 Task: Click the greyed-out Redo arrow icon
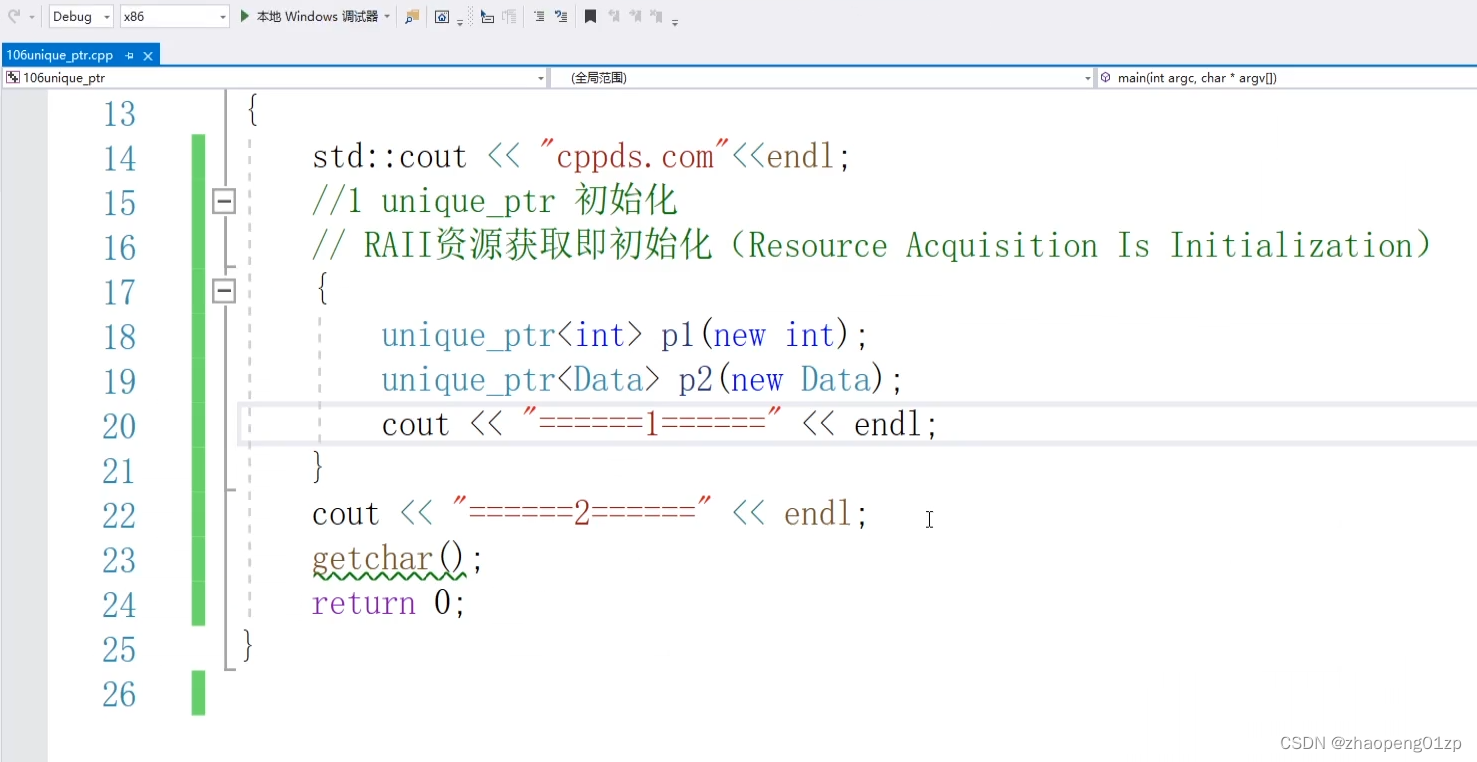(14, 16)
